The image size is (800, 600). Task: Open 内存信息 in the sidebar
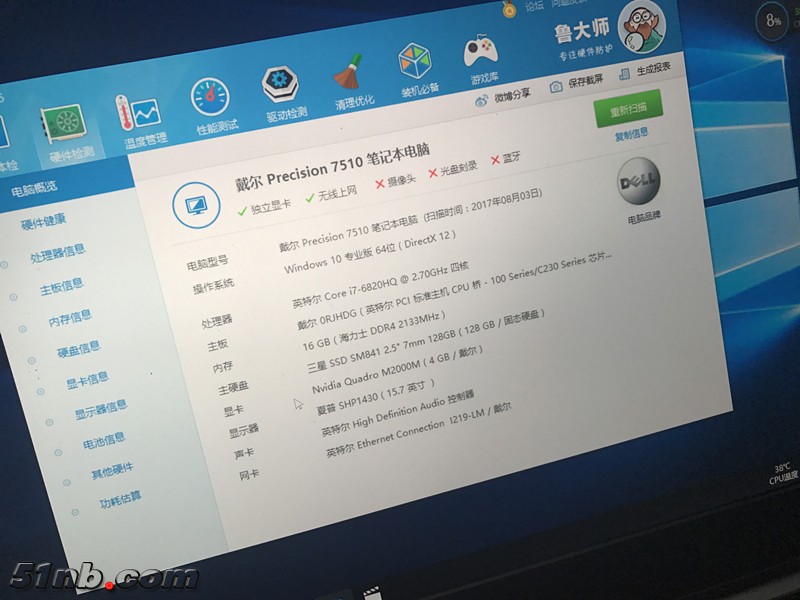coord(70,317)
